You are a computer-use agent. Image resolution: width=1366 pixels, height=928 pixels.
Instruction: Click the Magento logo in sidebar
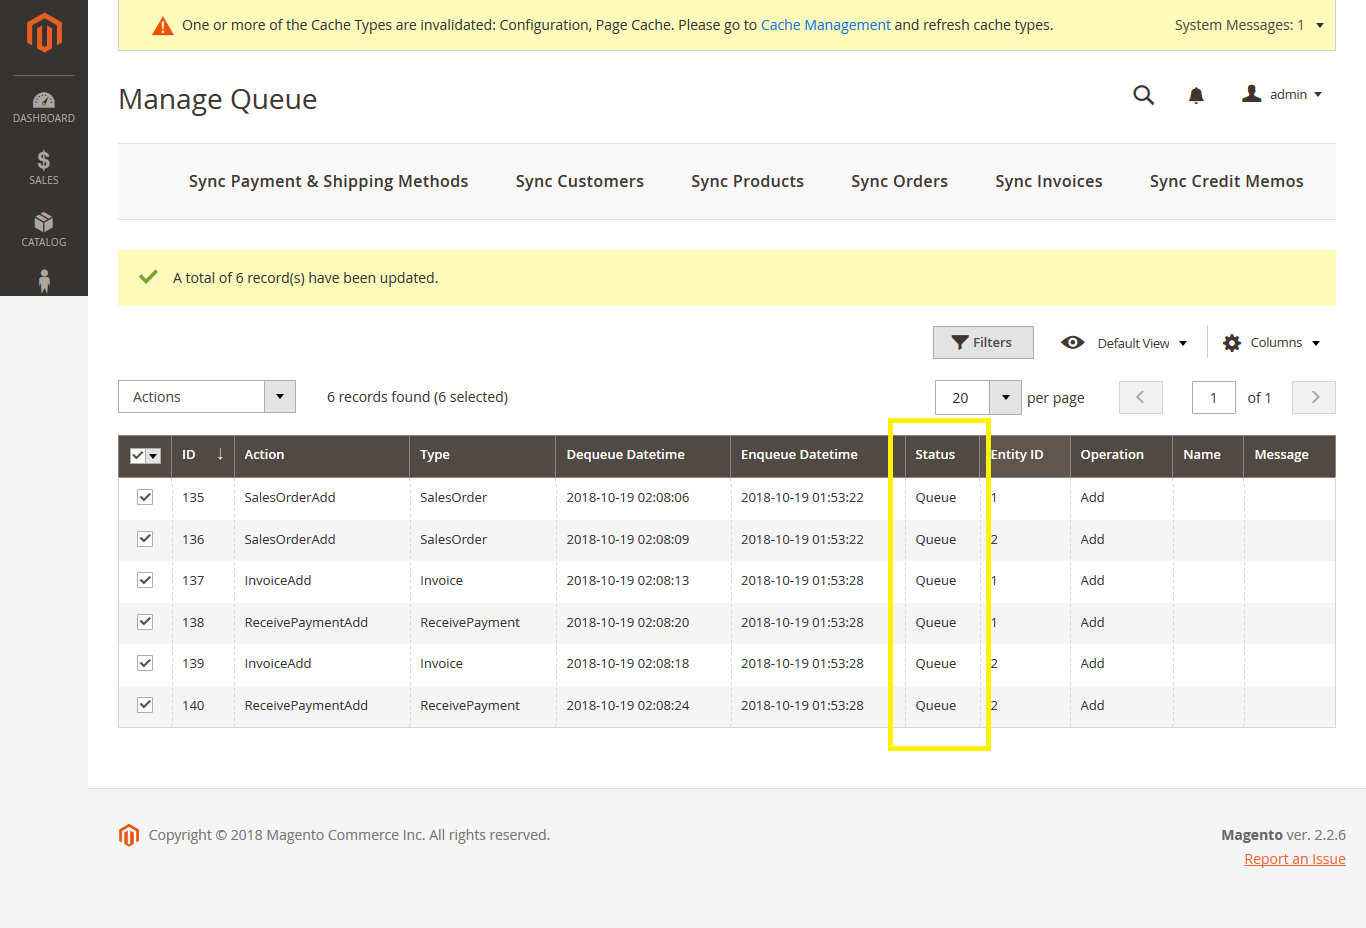44,32
